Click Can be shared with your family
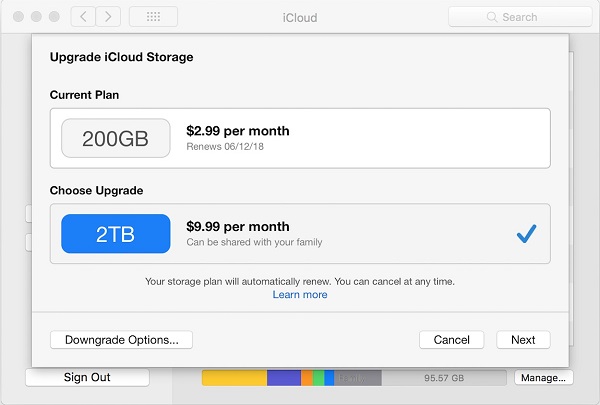Screen dimensions: 600x405 click(x=254, y=242)
